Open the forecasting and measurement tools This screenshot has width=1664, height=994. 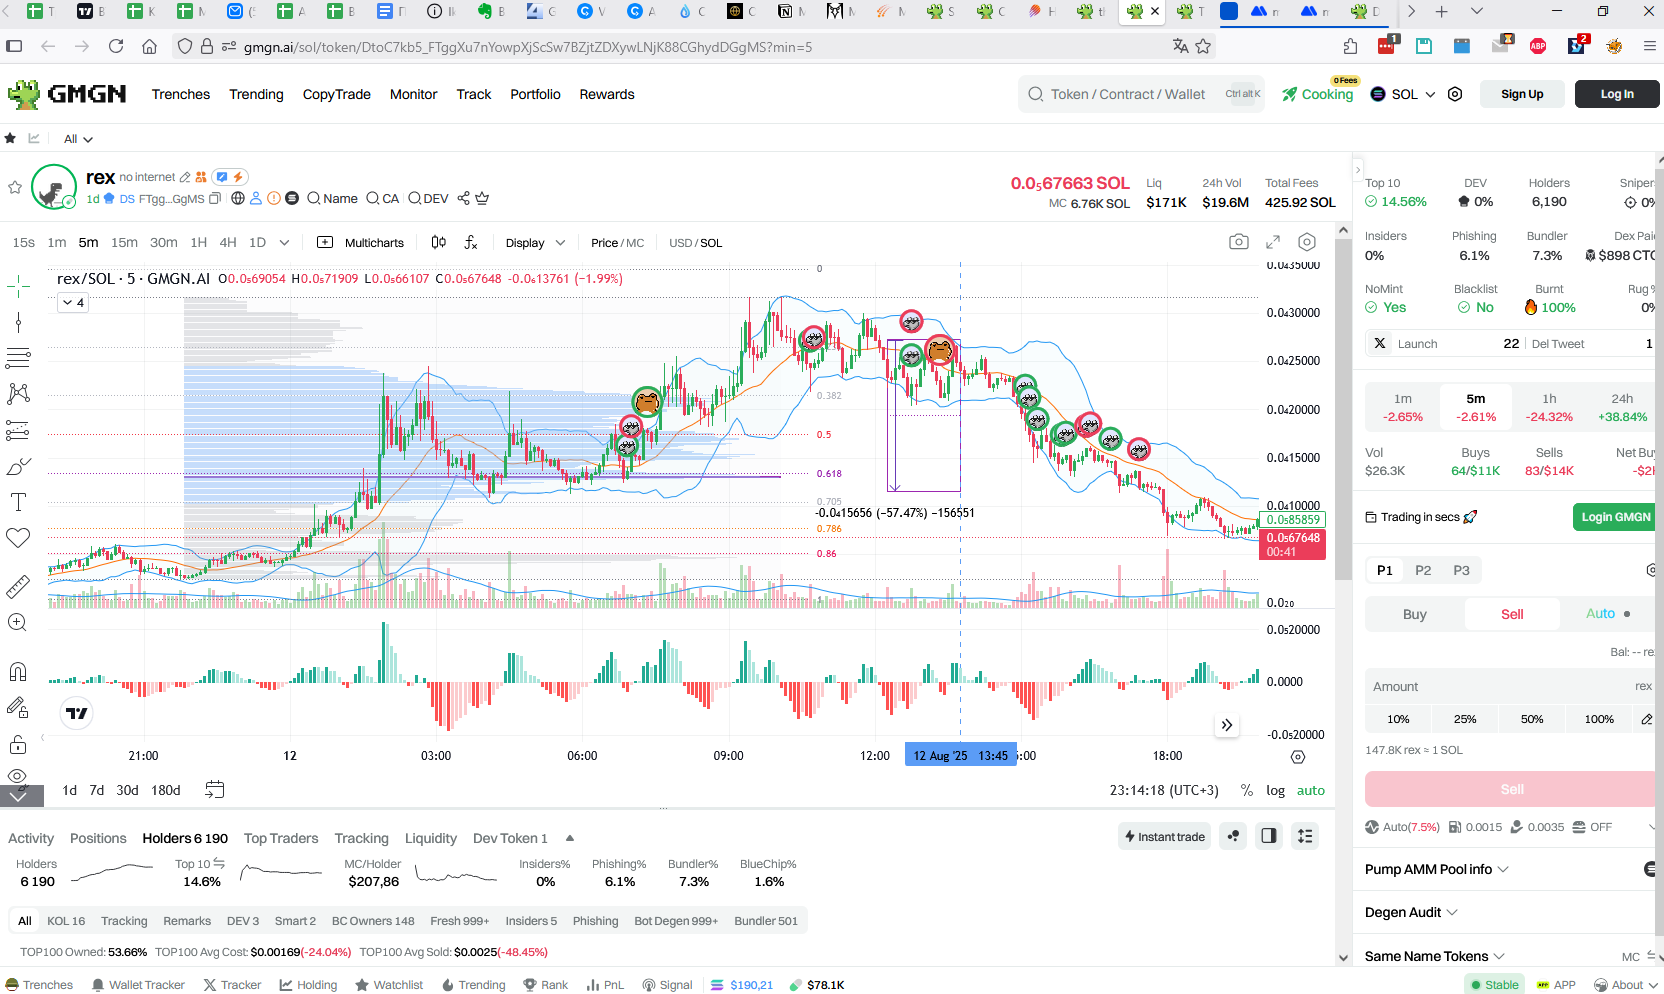click(x=18, y=430)
